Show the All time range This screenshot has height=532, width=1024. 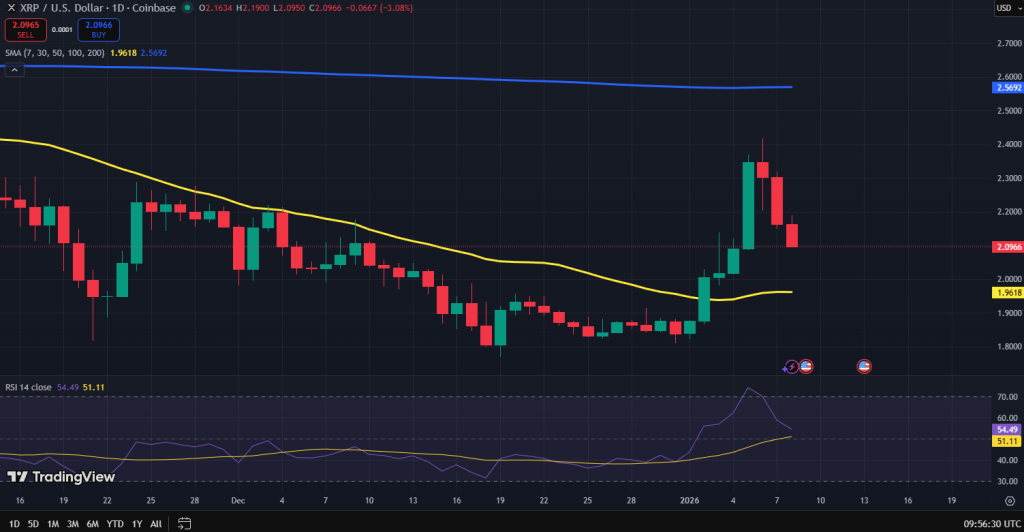pyautogui.click(x=156, y=523)
